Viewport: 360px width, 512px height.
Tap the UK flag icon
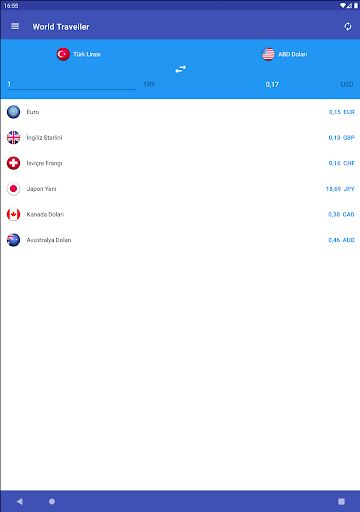pos(13,138)
